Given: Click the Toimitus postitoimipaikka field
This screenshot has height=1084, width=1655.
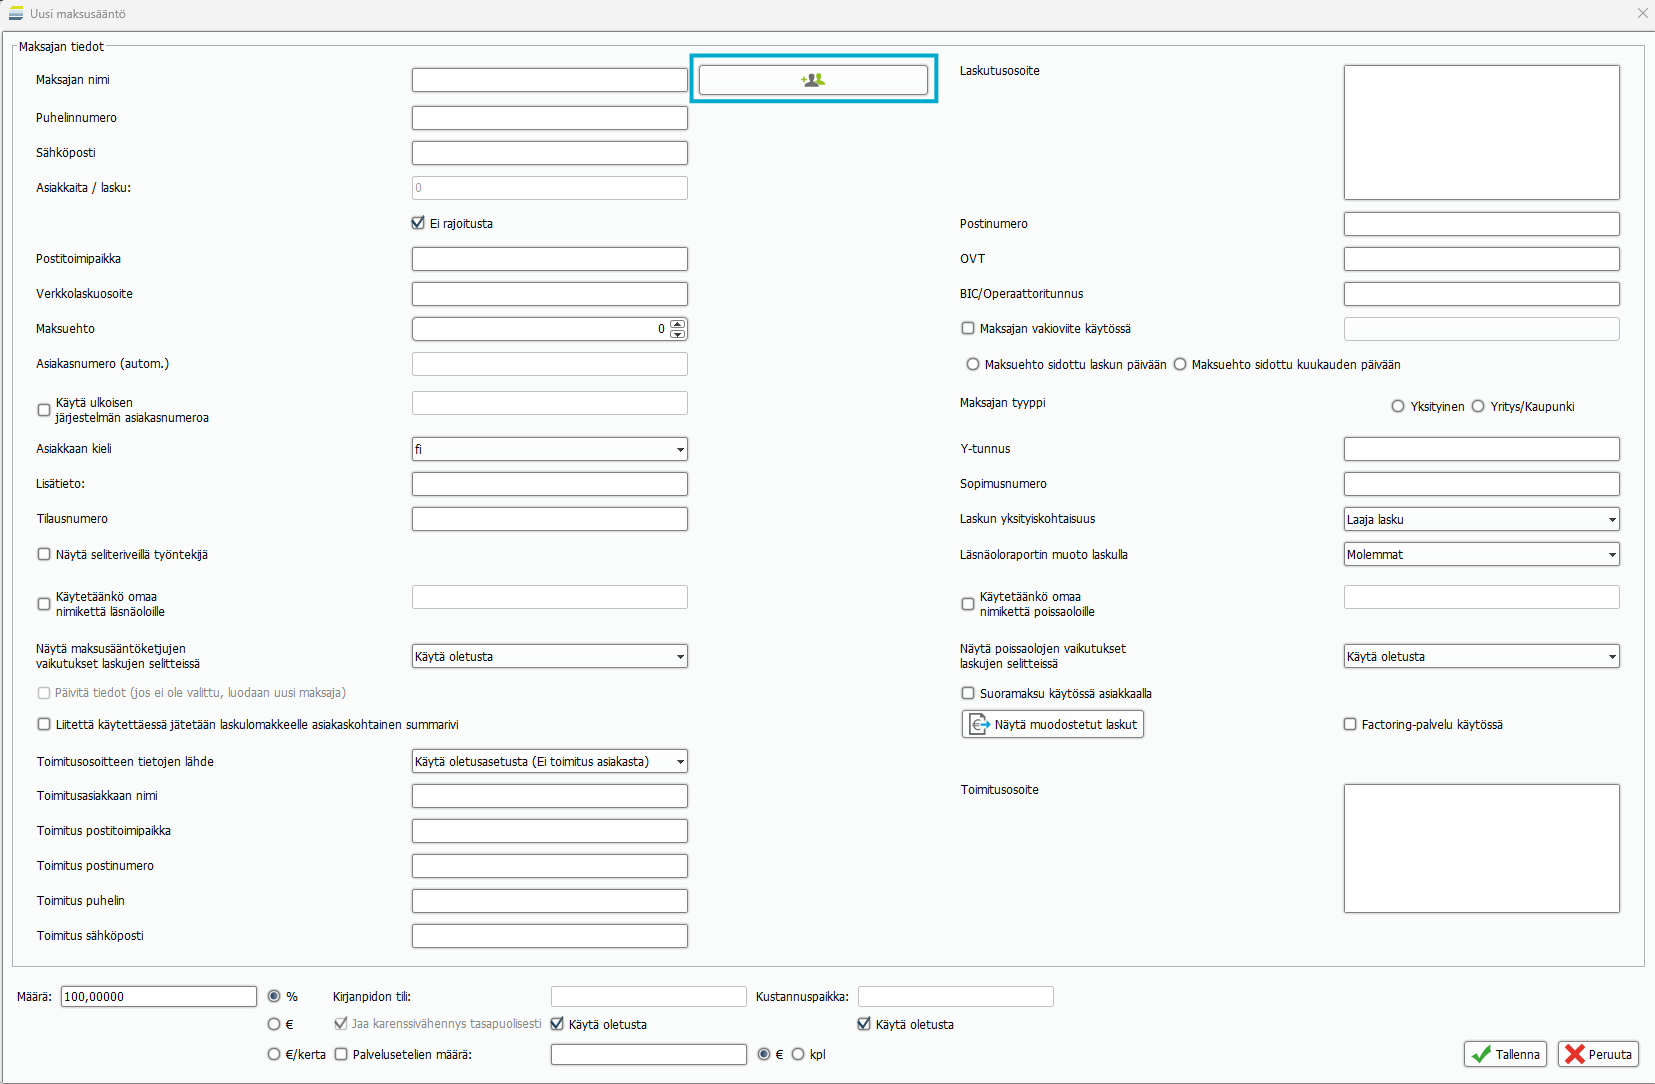Looking at the screenshot, I should [x=550, y=831].
